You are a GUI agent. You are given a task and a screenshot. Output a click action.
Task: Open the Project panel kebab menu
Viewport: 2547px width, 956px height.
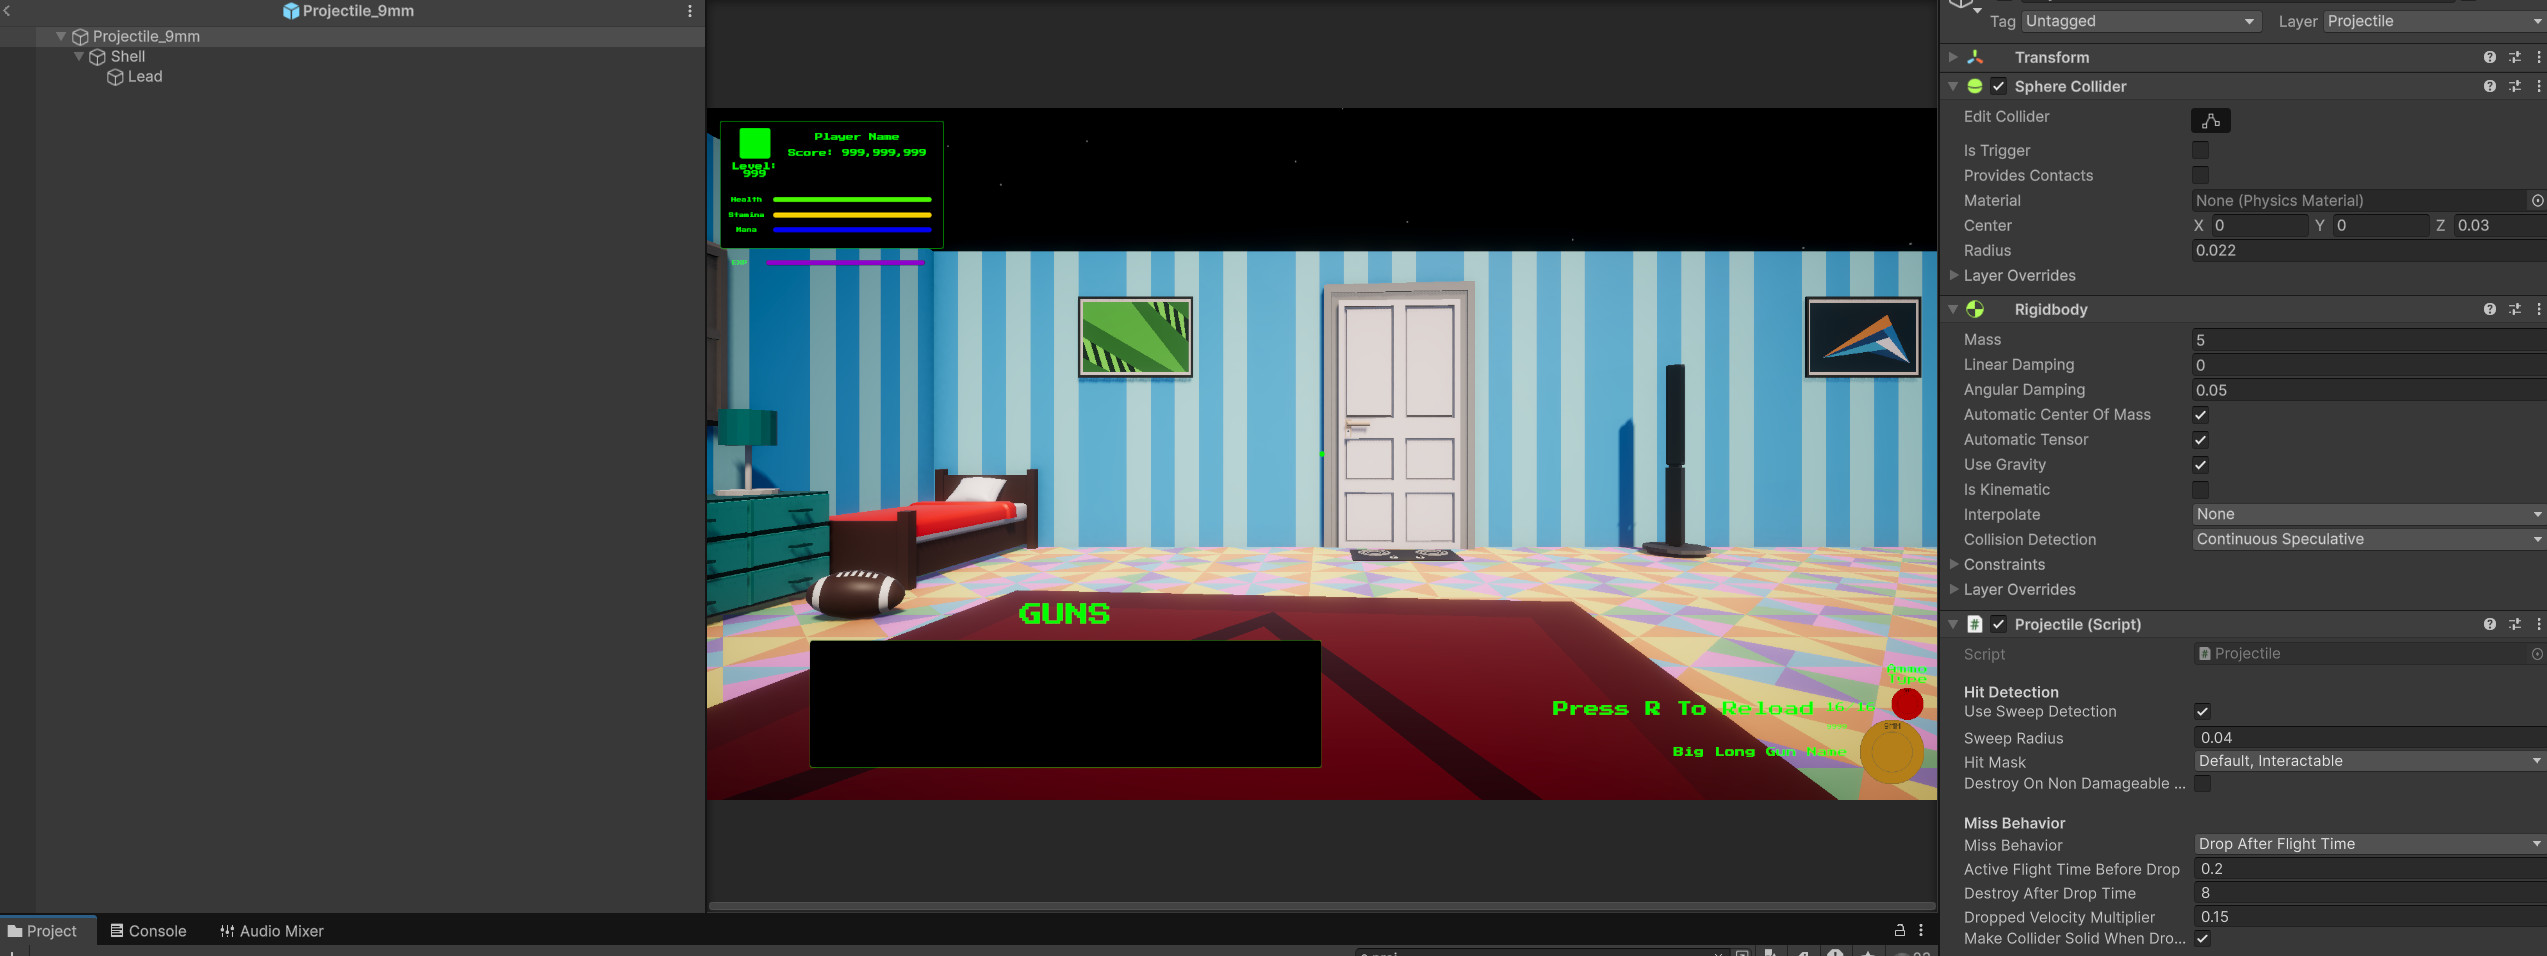[1921, 930]
